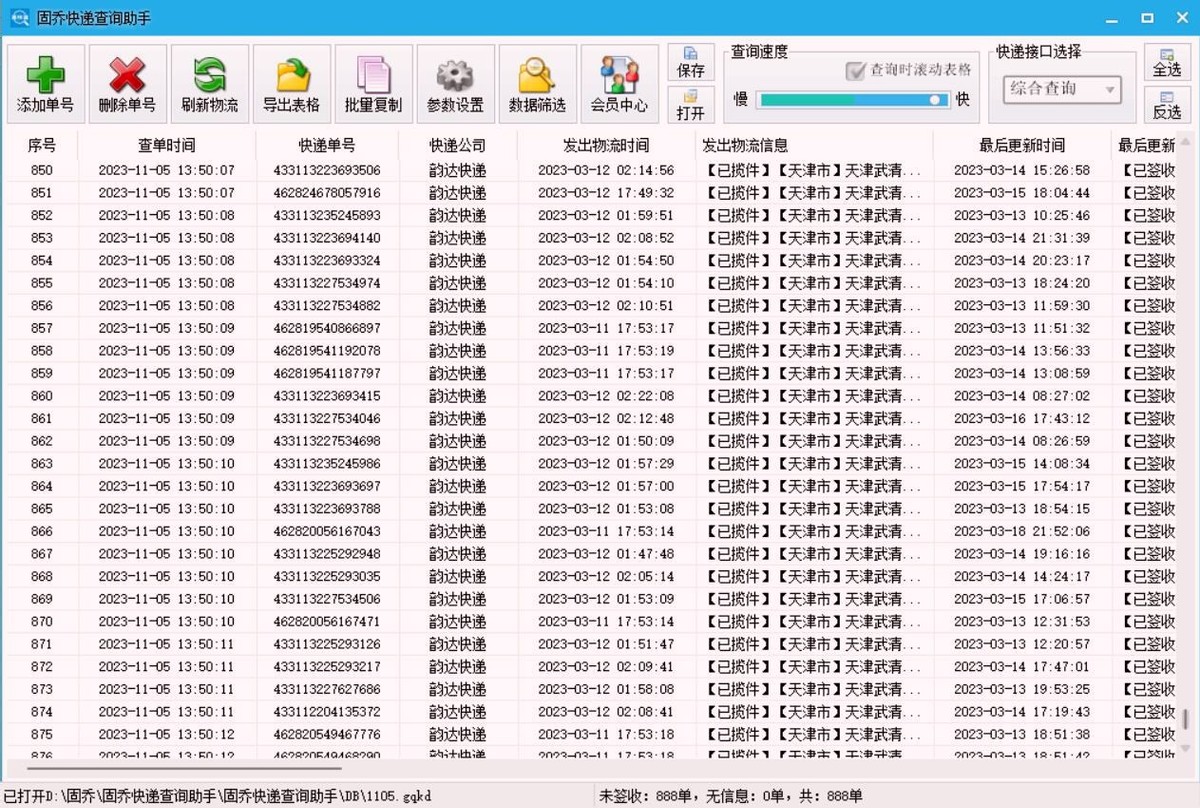
Task: Enable 查询时滚动表格 scroll-while-querying option
Action: click(x=857, y=72)
